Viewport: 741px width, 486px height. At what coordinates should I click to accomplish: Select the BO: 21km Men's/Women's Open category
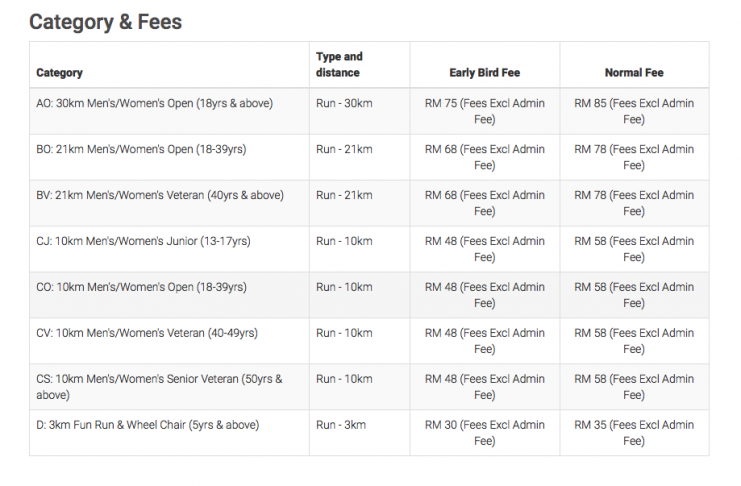click(141, 149)
